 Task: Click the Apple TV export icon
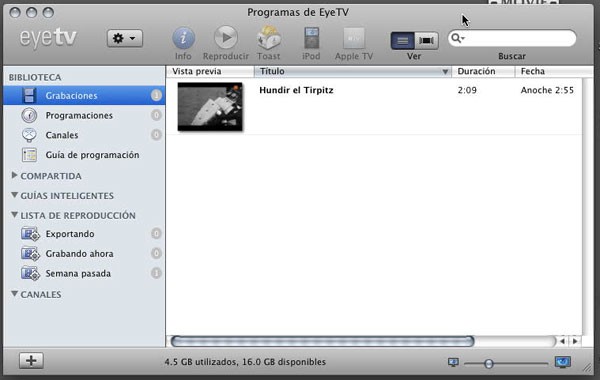354,38
